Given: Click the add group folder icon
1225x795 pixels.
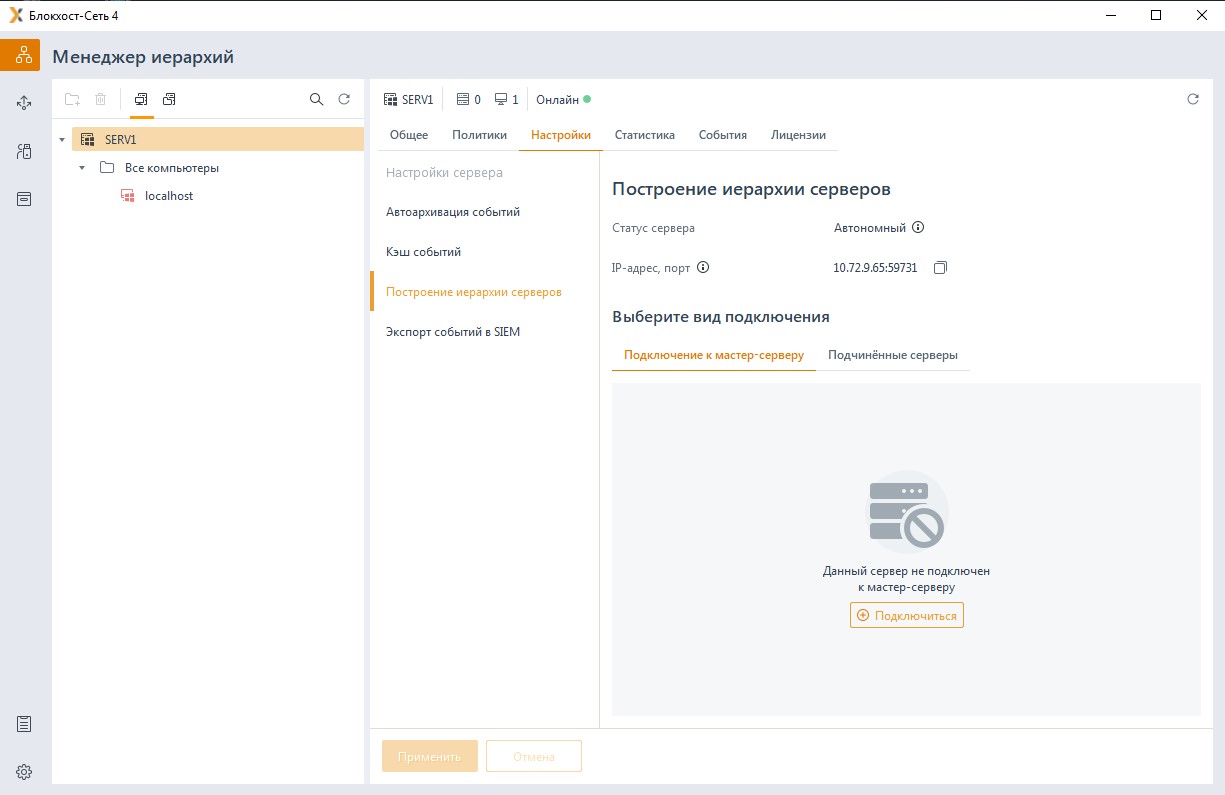Looking at the screenshot, I should [72, 99].
